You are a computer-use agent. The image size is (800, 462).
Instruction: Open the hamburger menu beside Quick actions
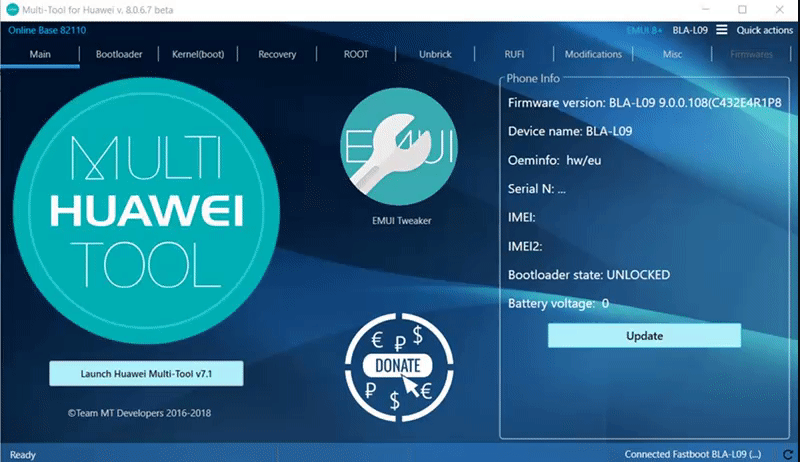pos(721,30)
